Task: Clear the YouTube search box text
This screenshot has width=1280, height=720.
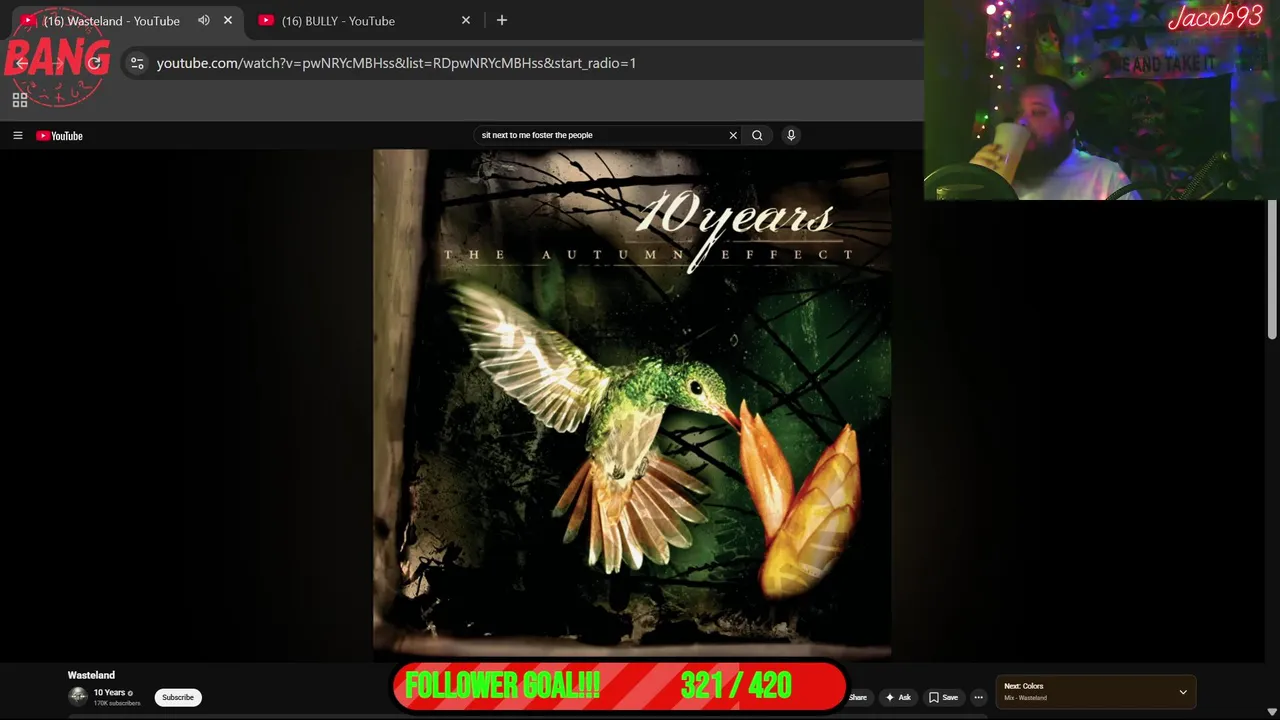Action: tap(733, 135)
